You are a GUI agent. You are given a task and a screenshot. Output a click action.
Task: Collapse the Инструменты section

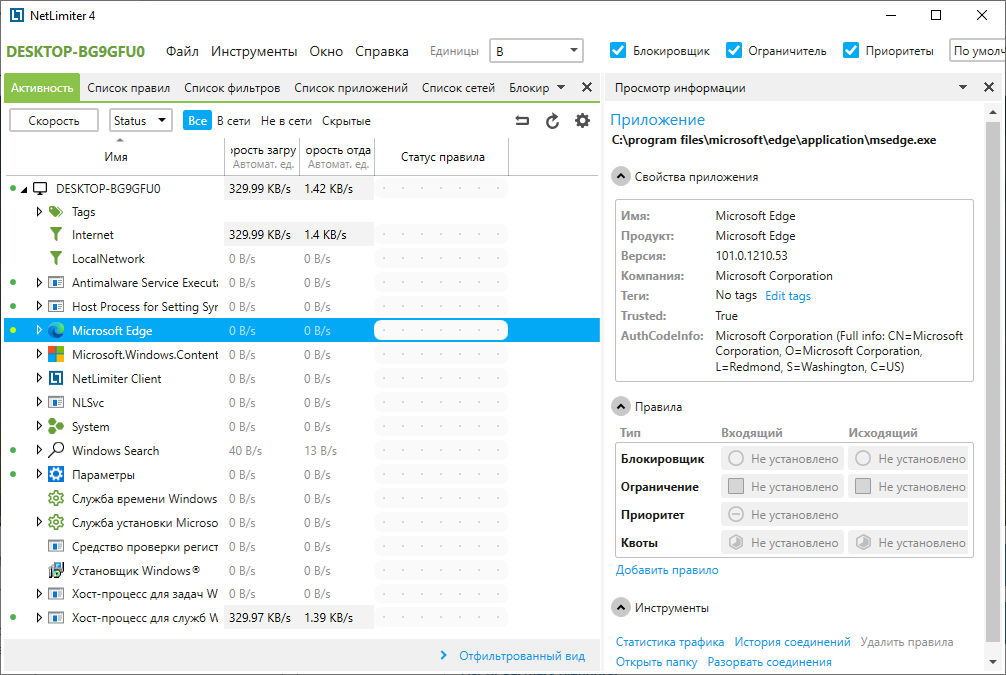(620, 607)
